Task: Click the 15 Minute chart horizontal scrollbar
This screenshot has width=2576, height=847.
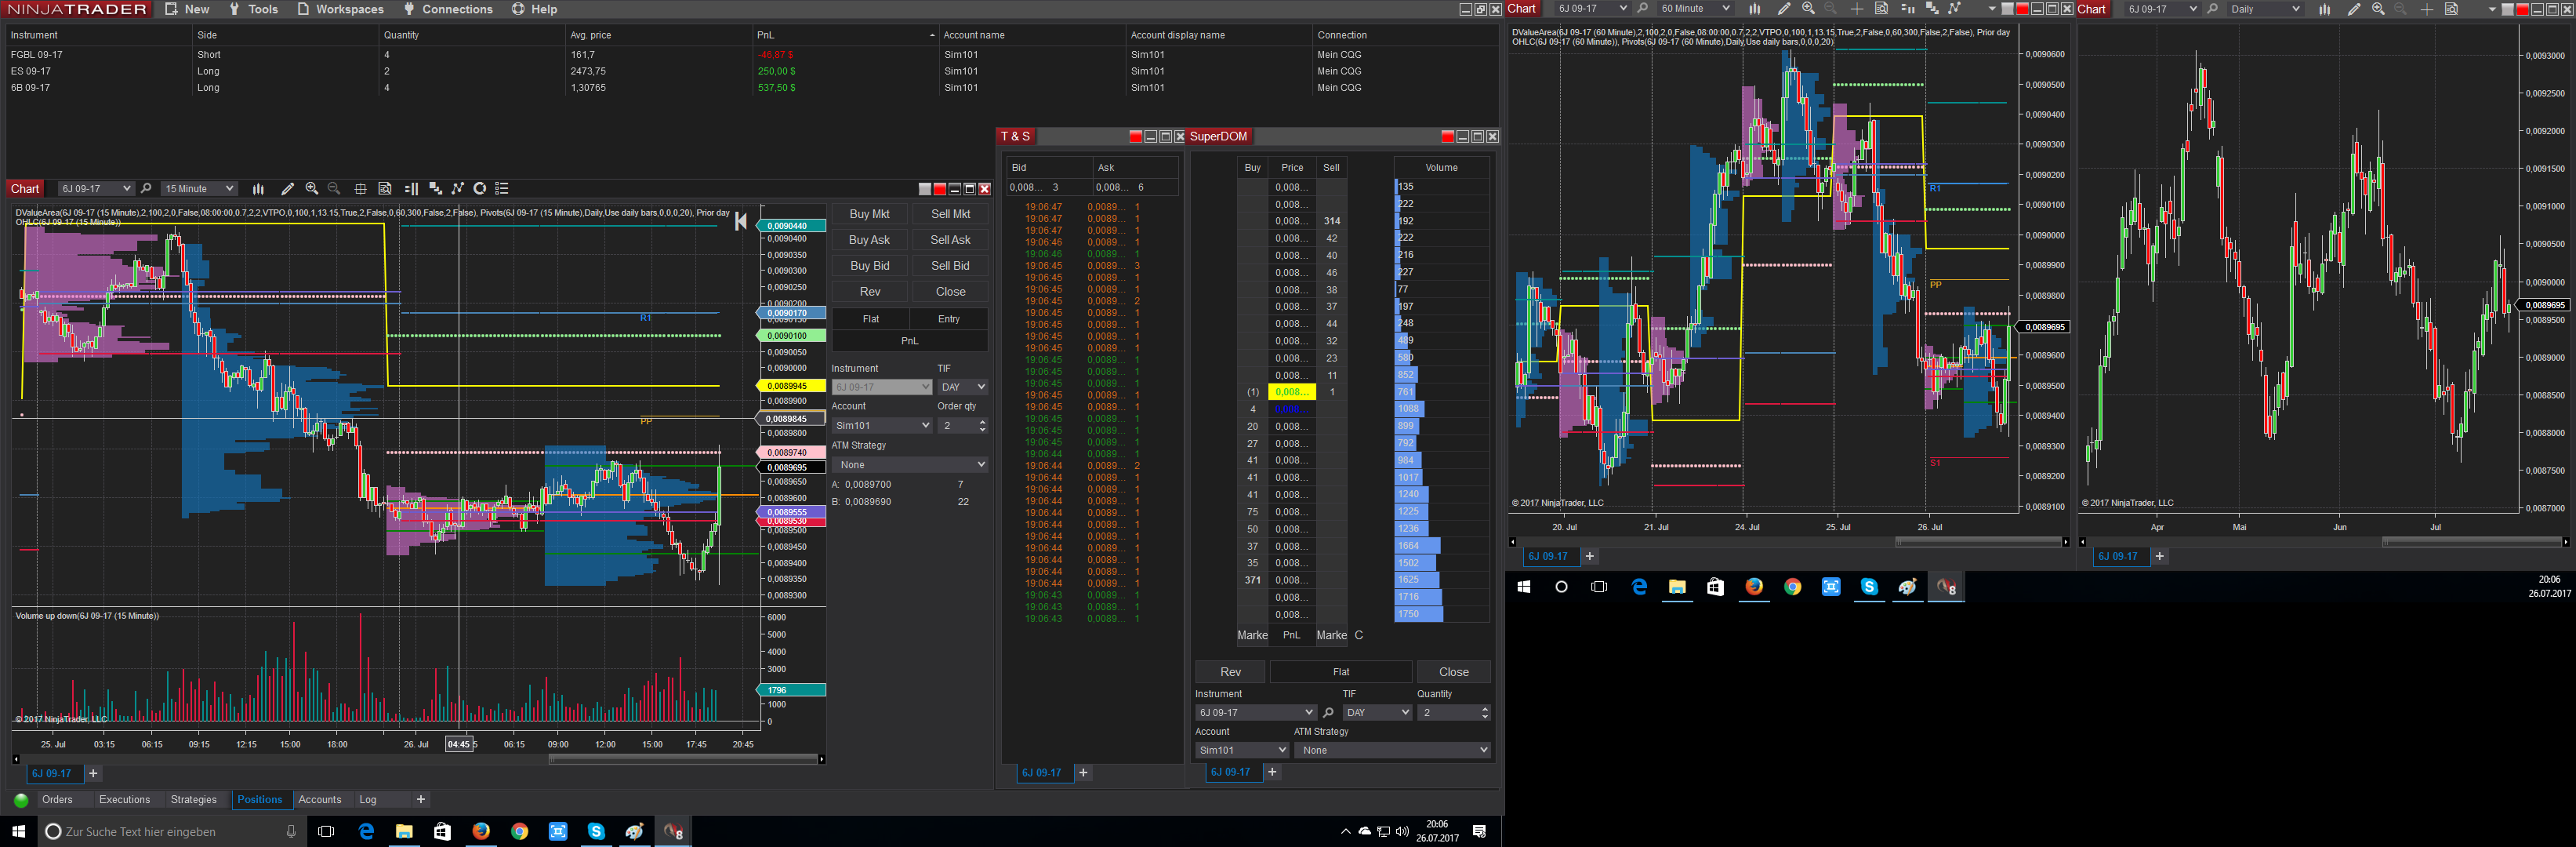Action: (x=684, y=759)
